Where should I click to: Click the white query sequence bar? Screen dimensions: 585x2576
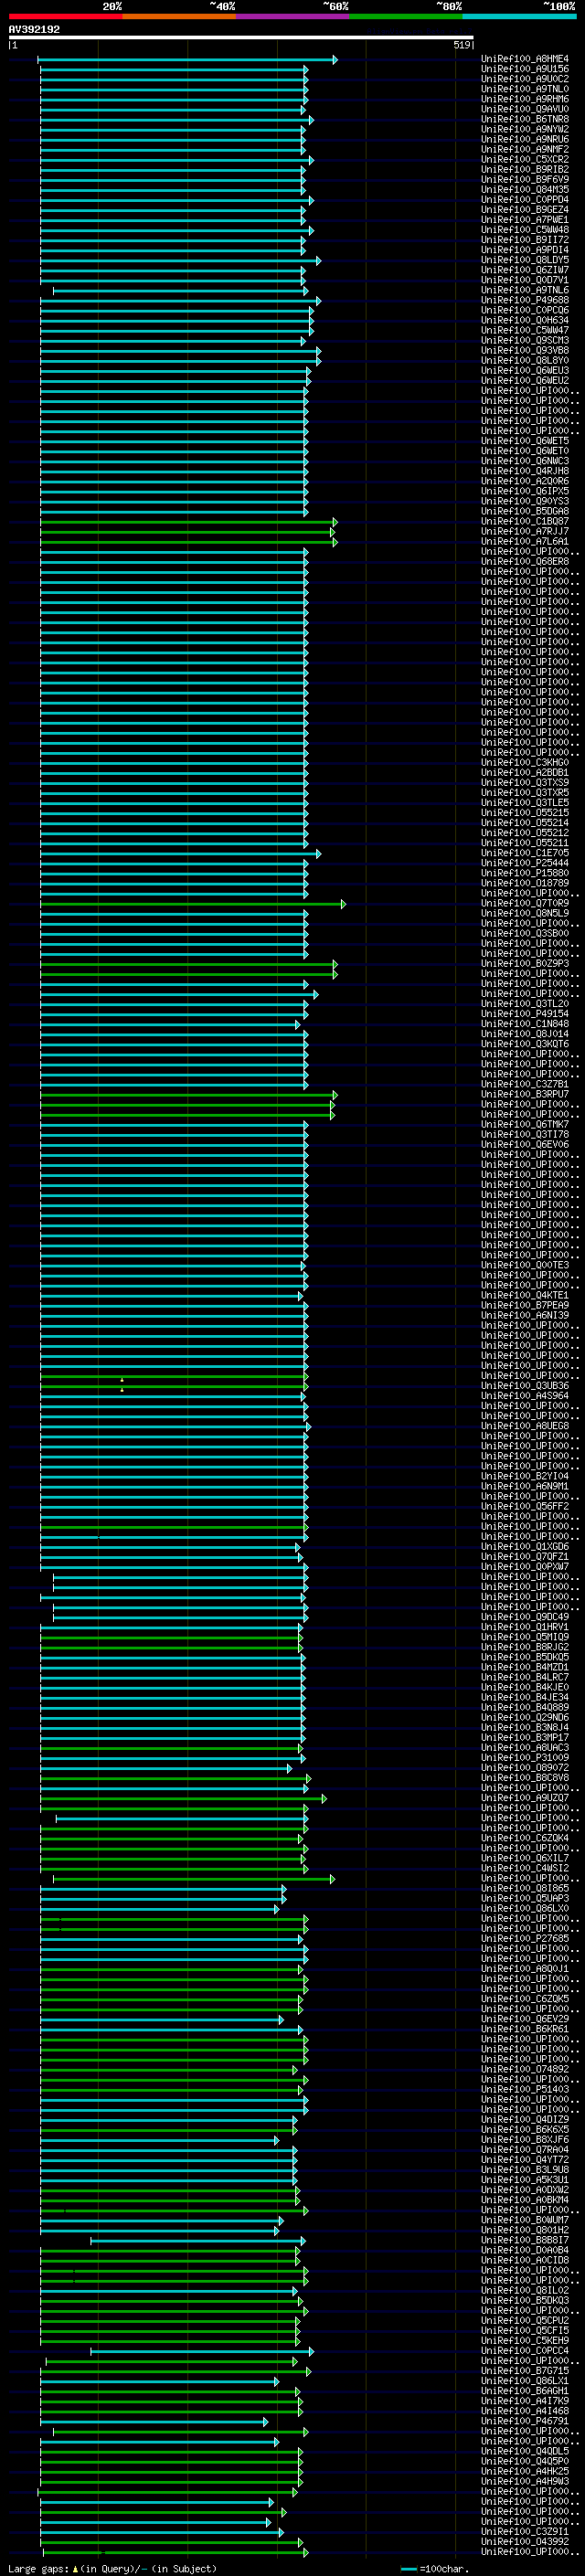[x=241, y=38]
